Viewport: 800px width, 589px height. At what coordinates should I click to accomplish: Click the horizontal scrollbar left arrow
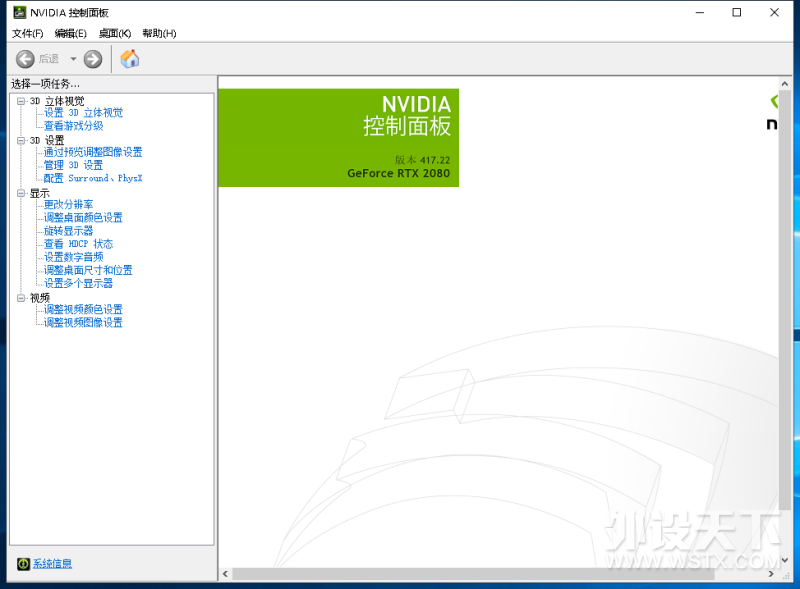tap(226, 574)
